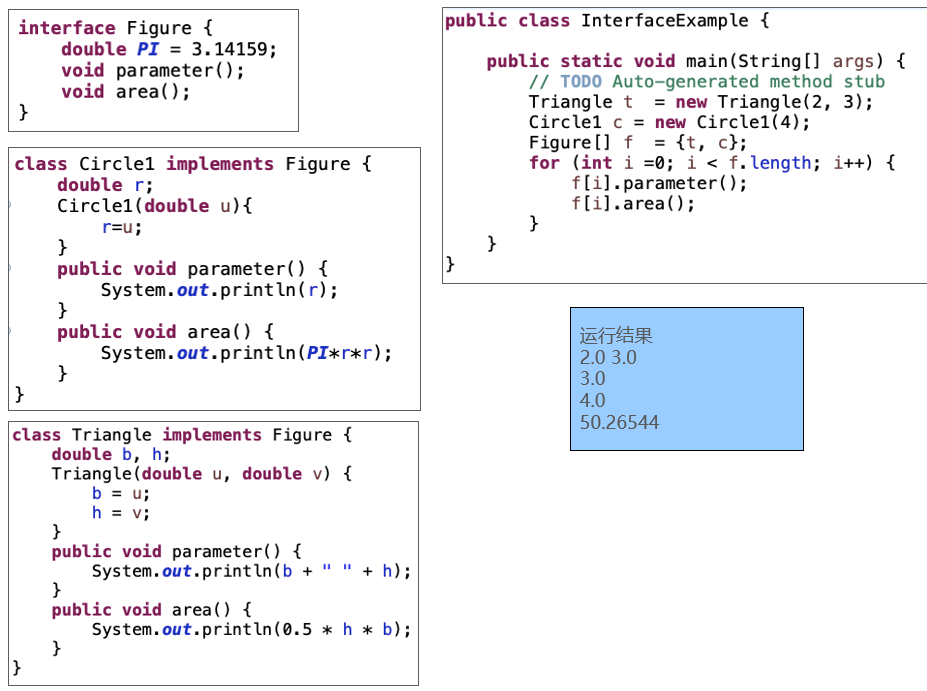Click the output line 2.0 3.0
The width and height of the screenshot is (927, 691).
coord(608,357)
